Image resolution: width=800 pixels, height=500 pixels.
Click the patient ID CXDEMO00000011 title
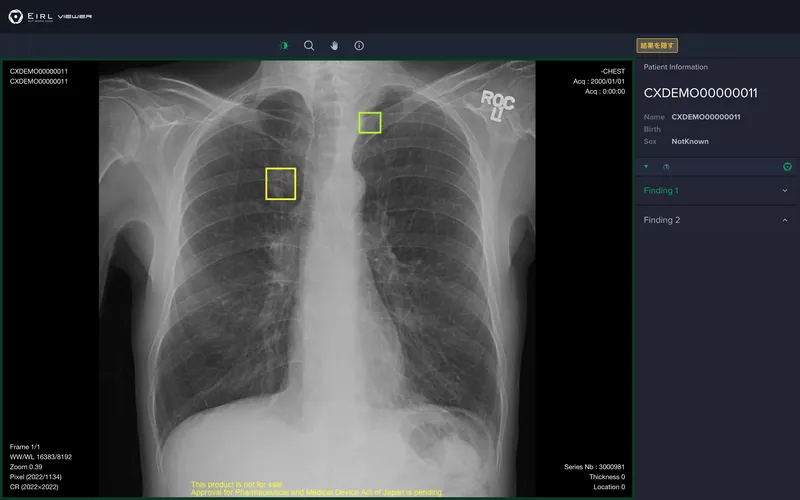click(700, 93)
